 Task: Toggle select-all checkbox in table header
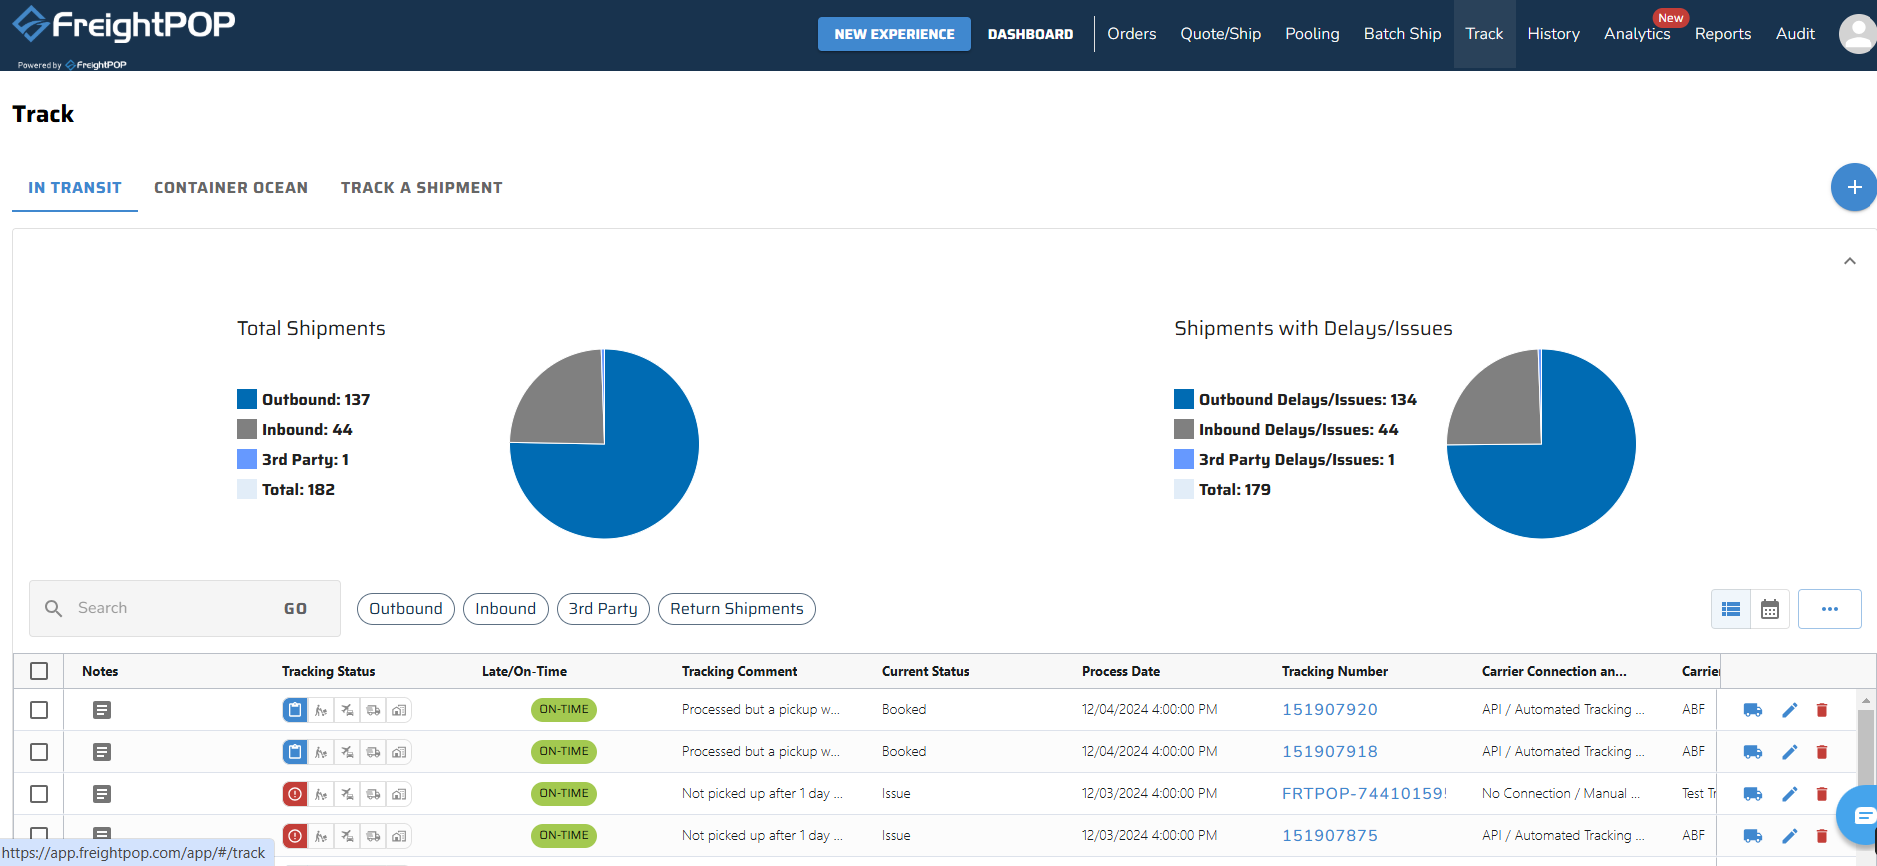39,671
